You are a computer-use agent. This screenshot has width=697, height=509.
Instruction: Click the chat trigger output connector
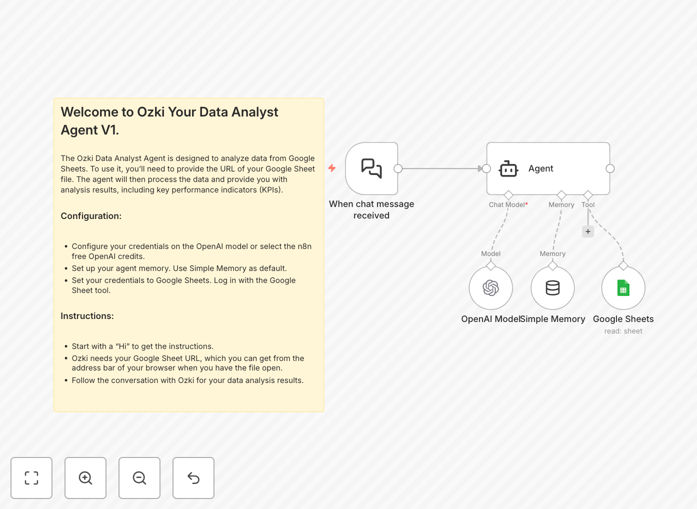[398, 168]
